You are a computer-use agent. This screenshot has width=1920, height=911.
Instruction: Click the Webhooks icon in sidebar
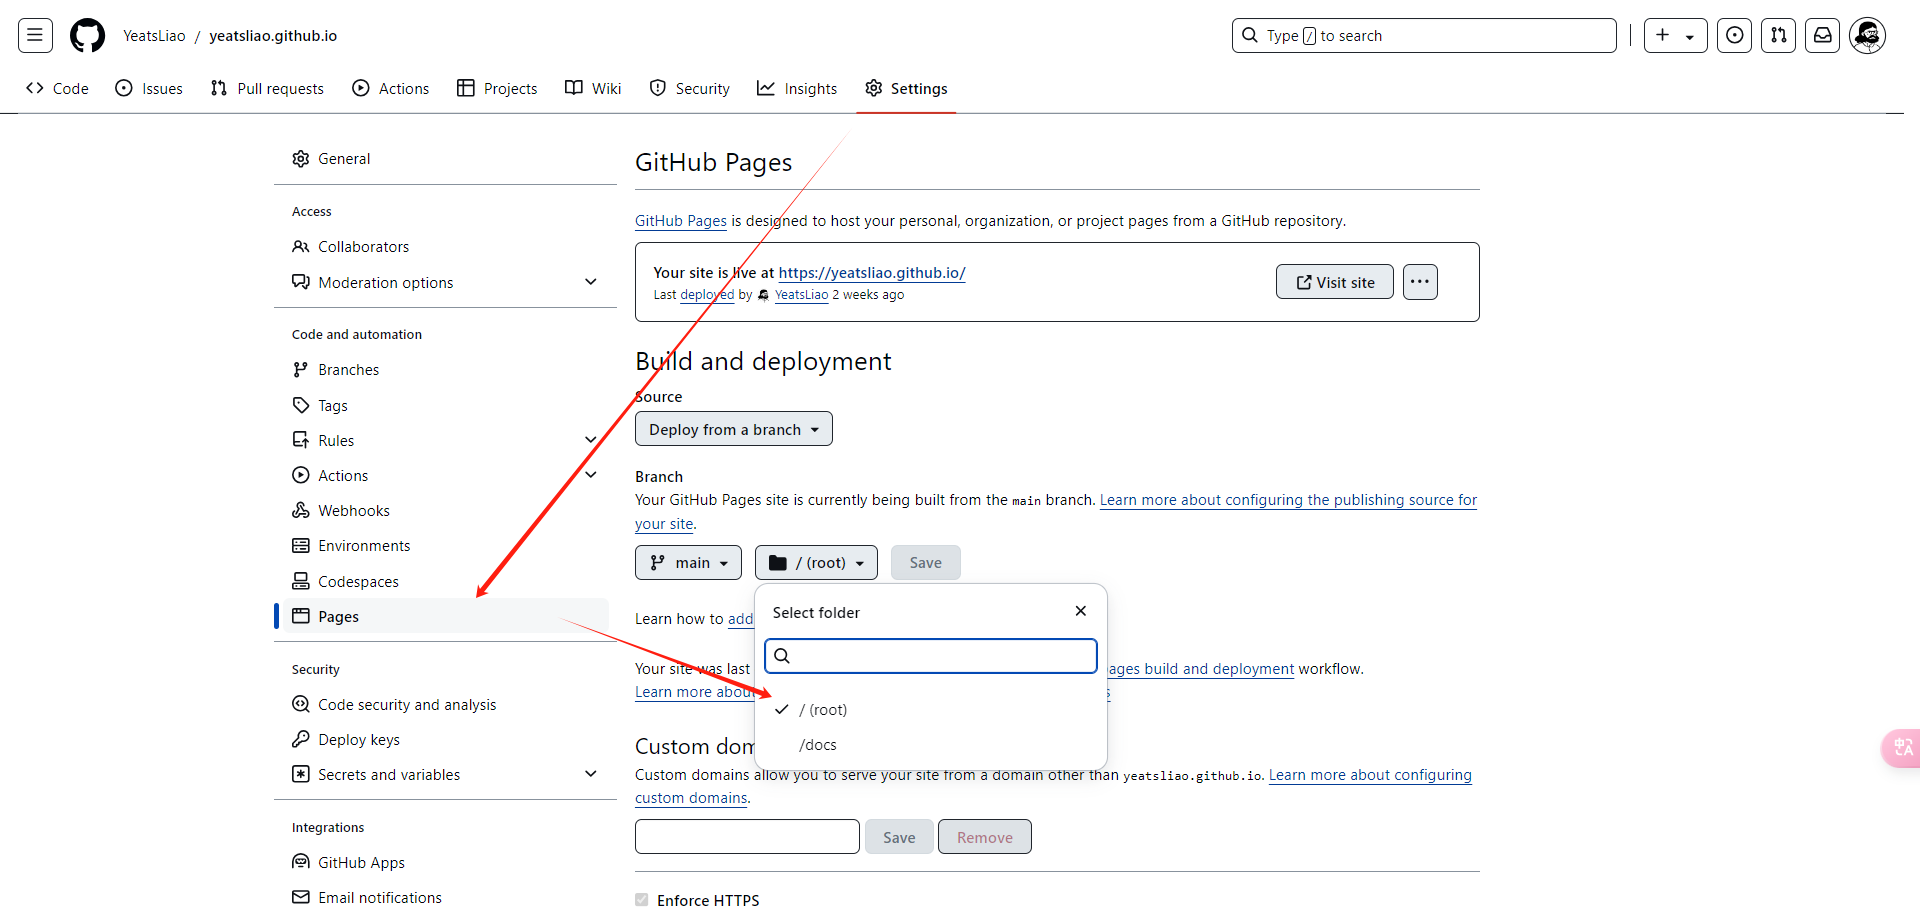click(x=300, y=510)
